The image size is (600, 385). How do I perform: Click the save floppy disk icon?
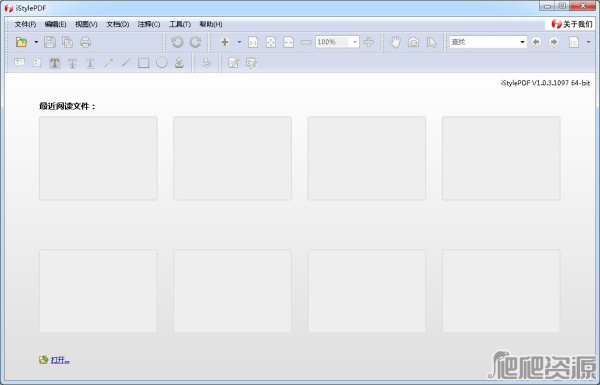pos(50,42)
